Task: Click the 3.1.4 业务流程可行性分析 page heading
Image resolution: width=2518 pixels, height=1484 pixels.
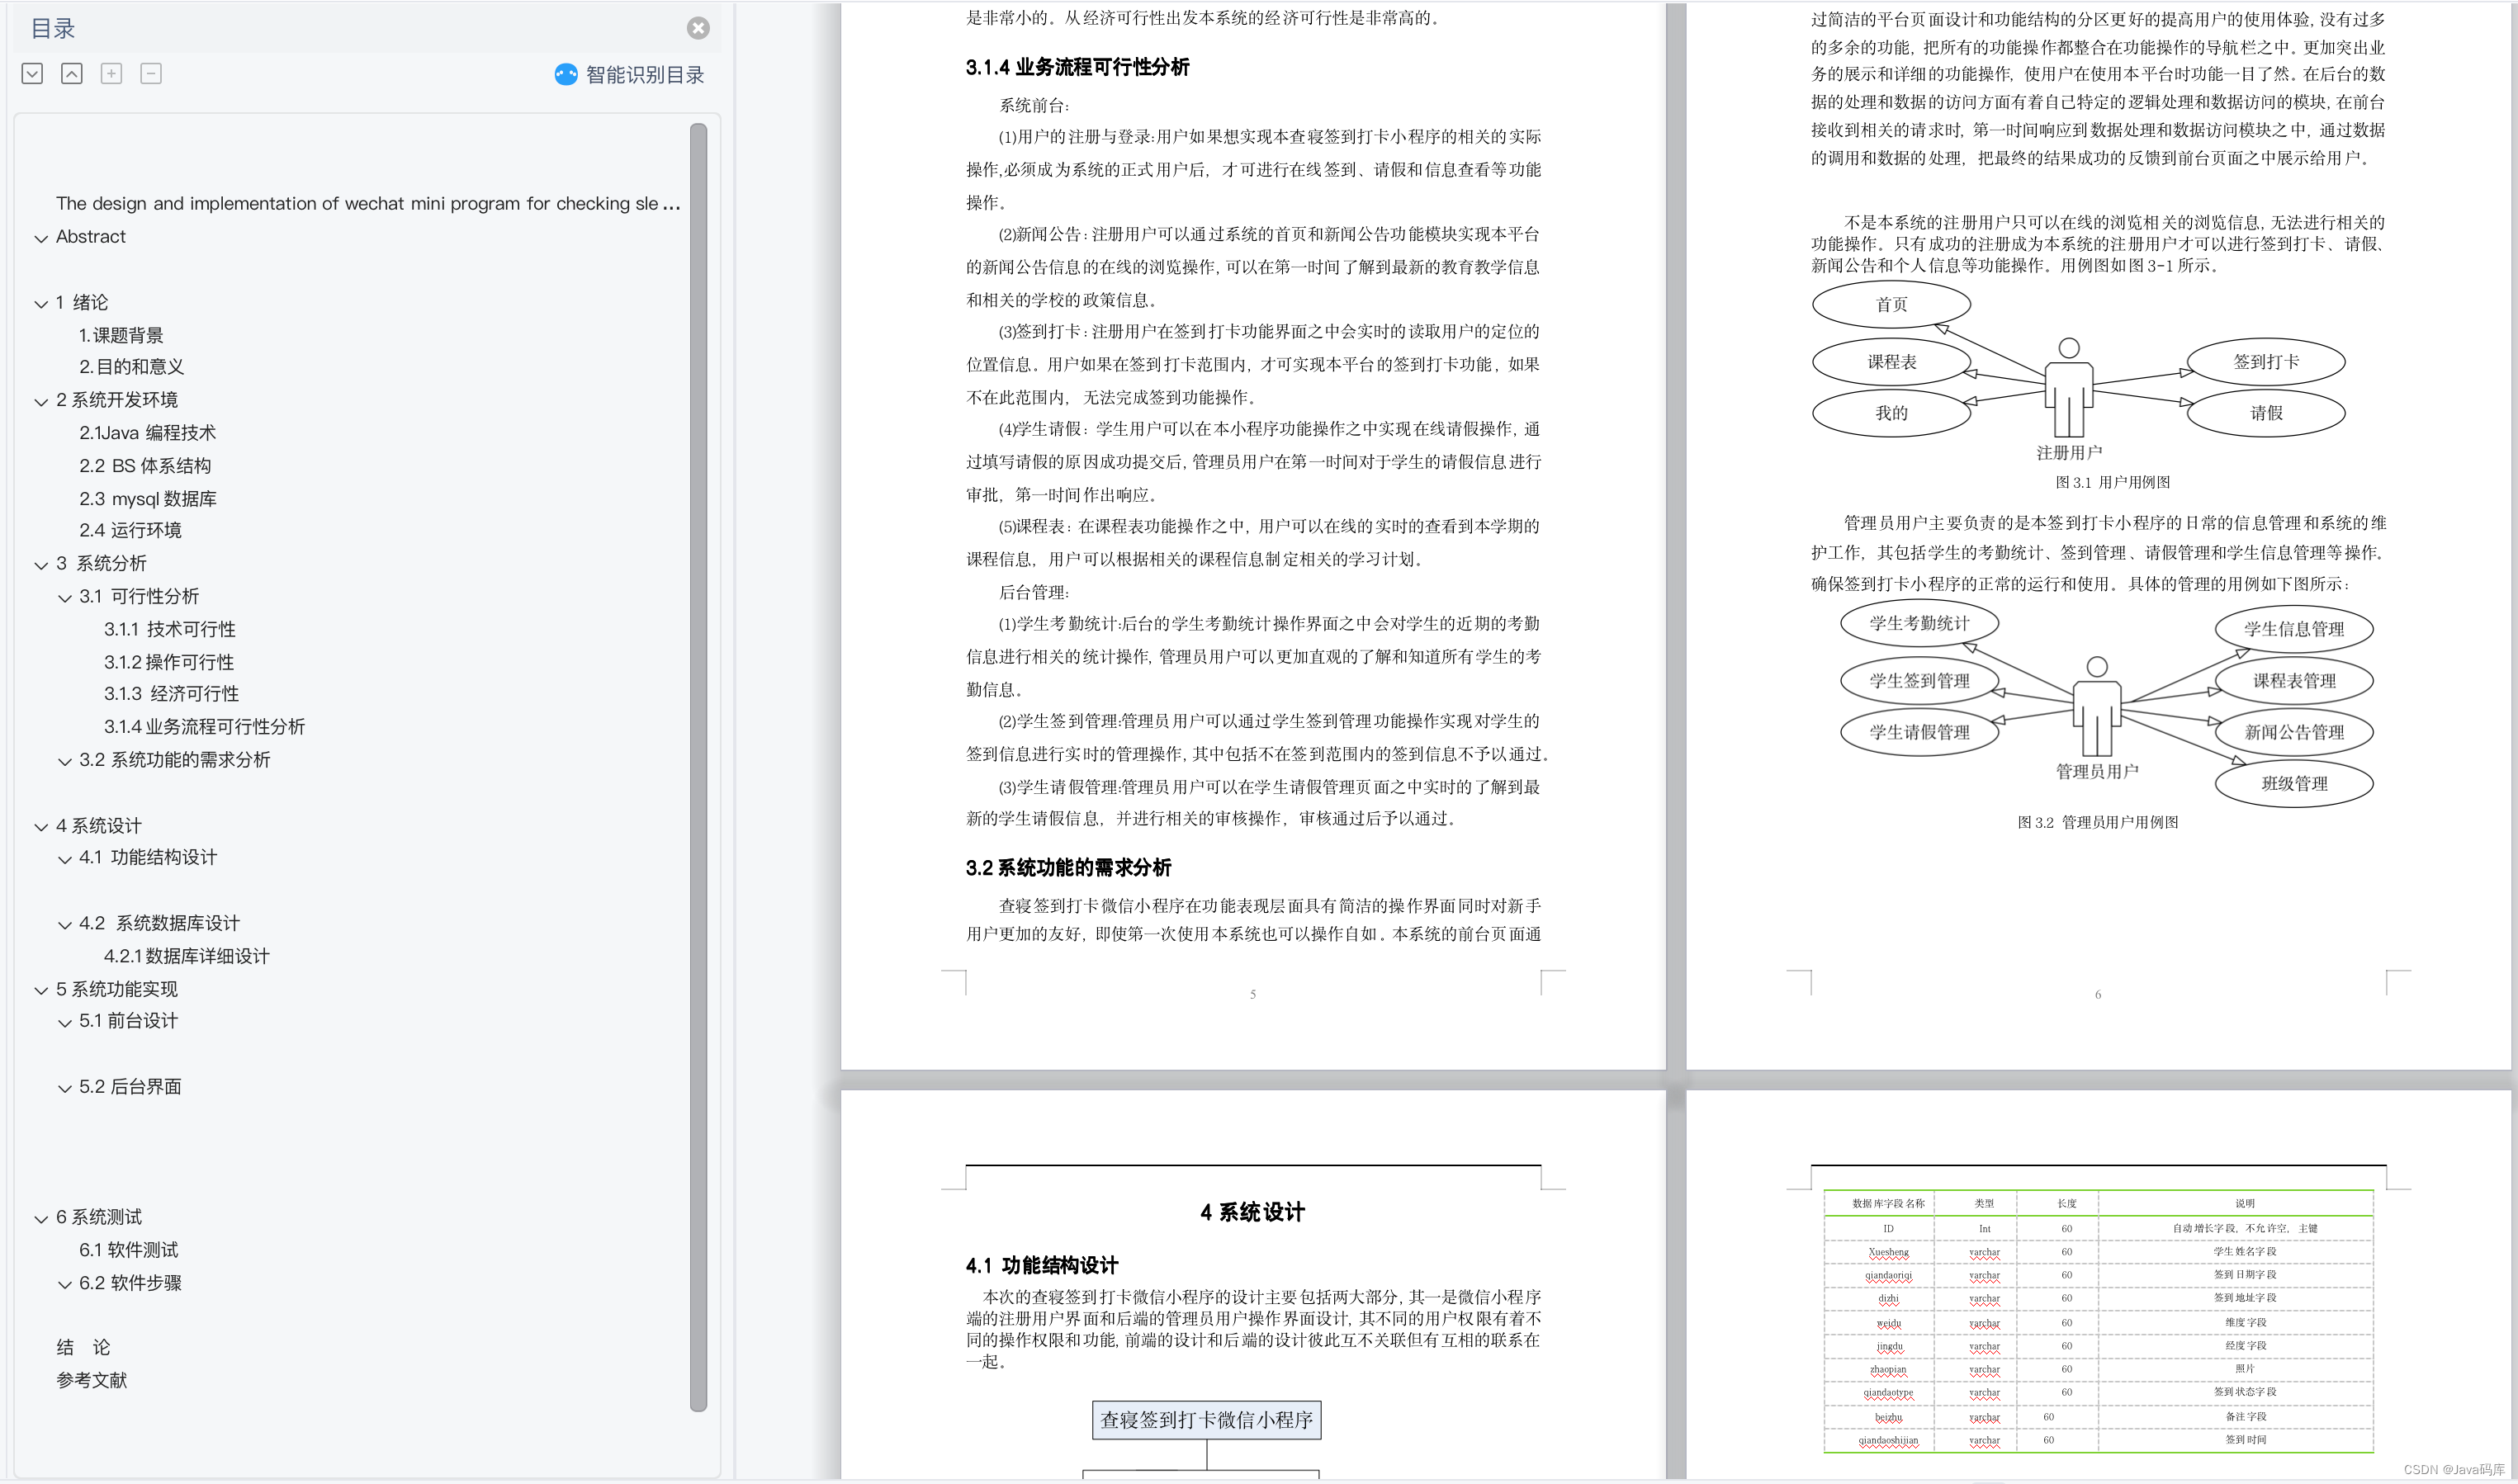Action: pos(1077,67)
